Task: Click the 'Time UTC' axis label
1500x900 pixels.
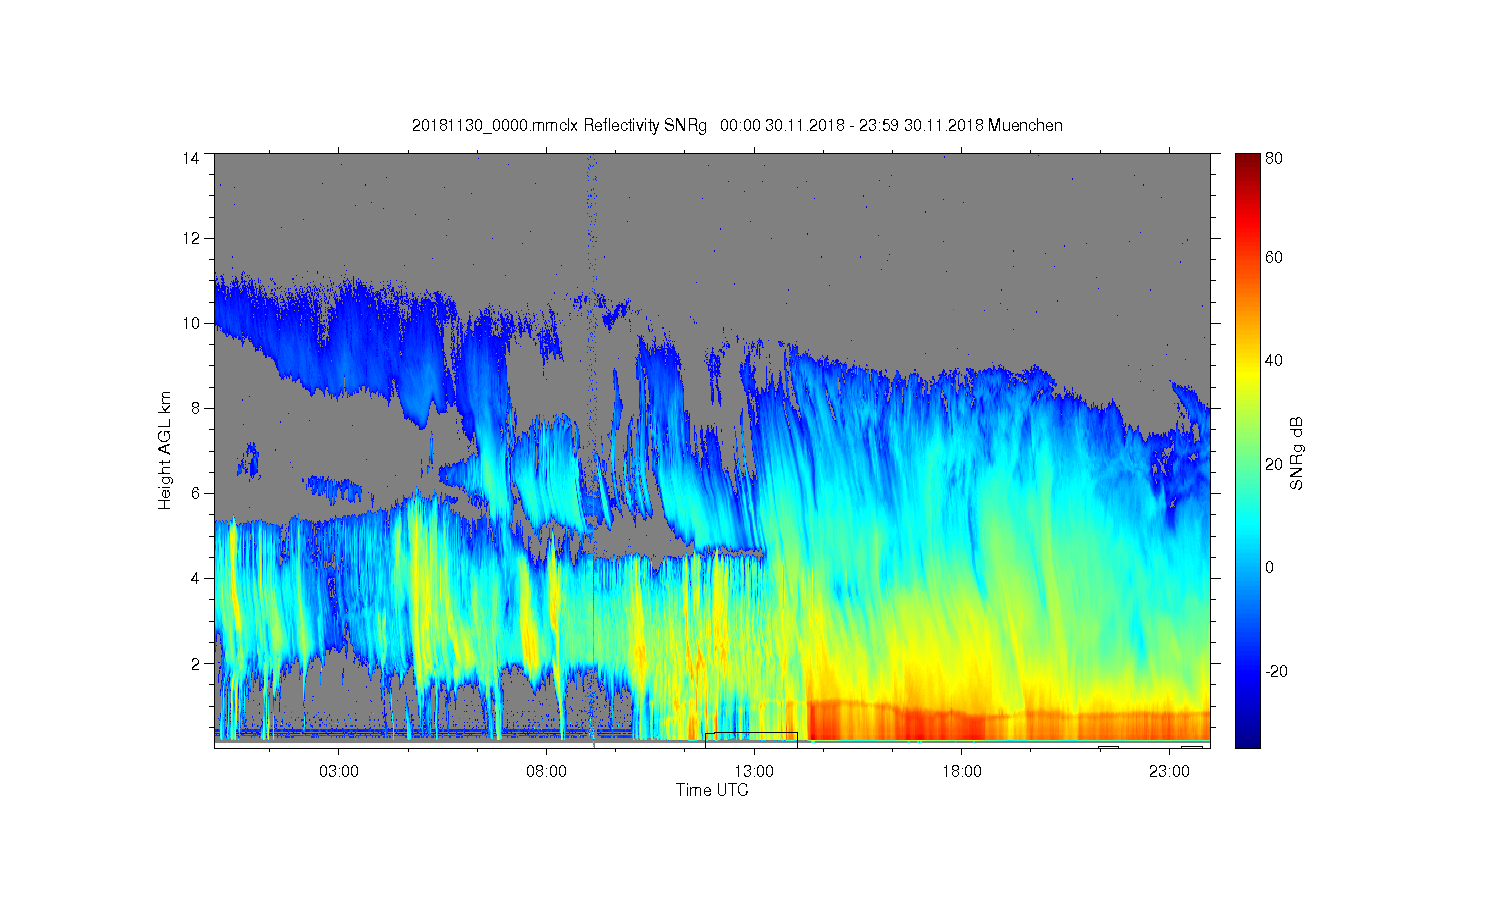Action: pyautogui.click(x=712, y=790)
